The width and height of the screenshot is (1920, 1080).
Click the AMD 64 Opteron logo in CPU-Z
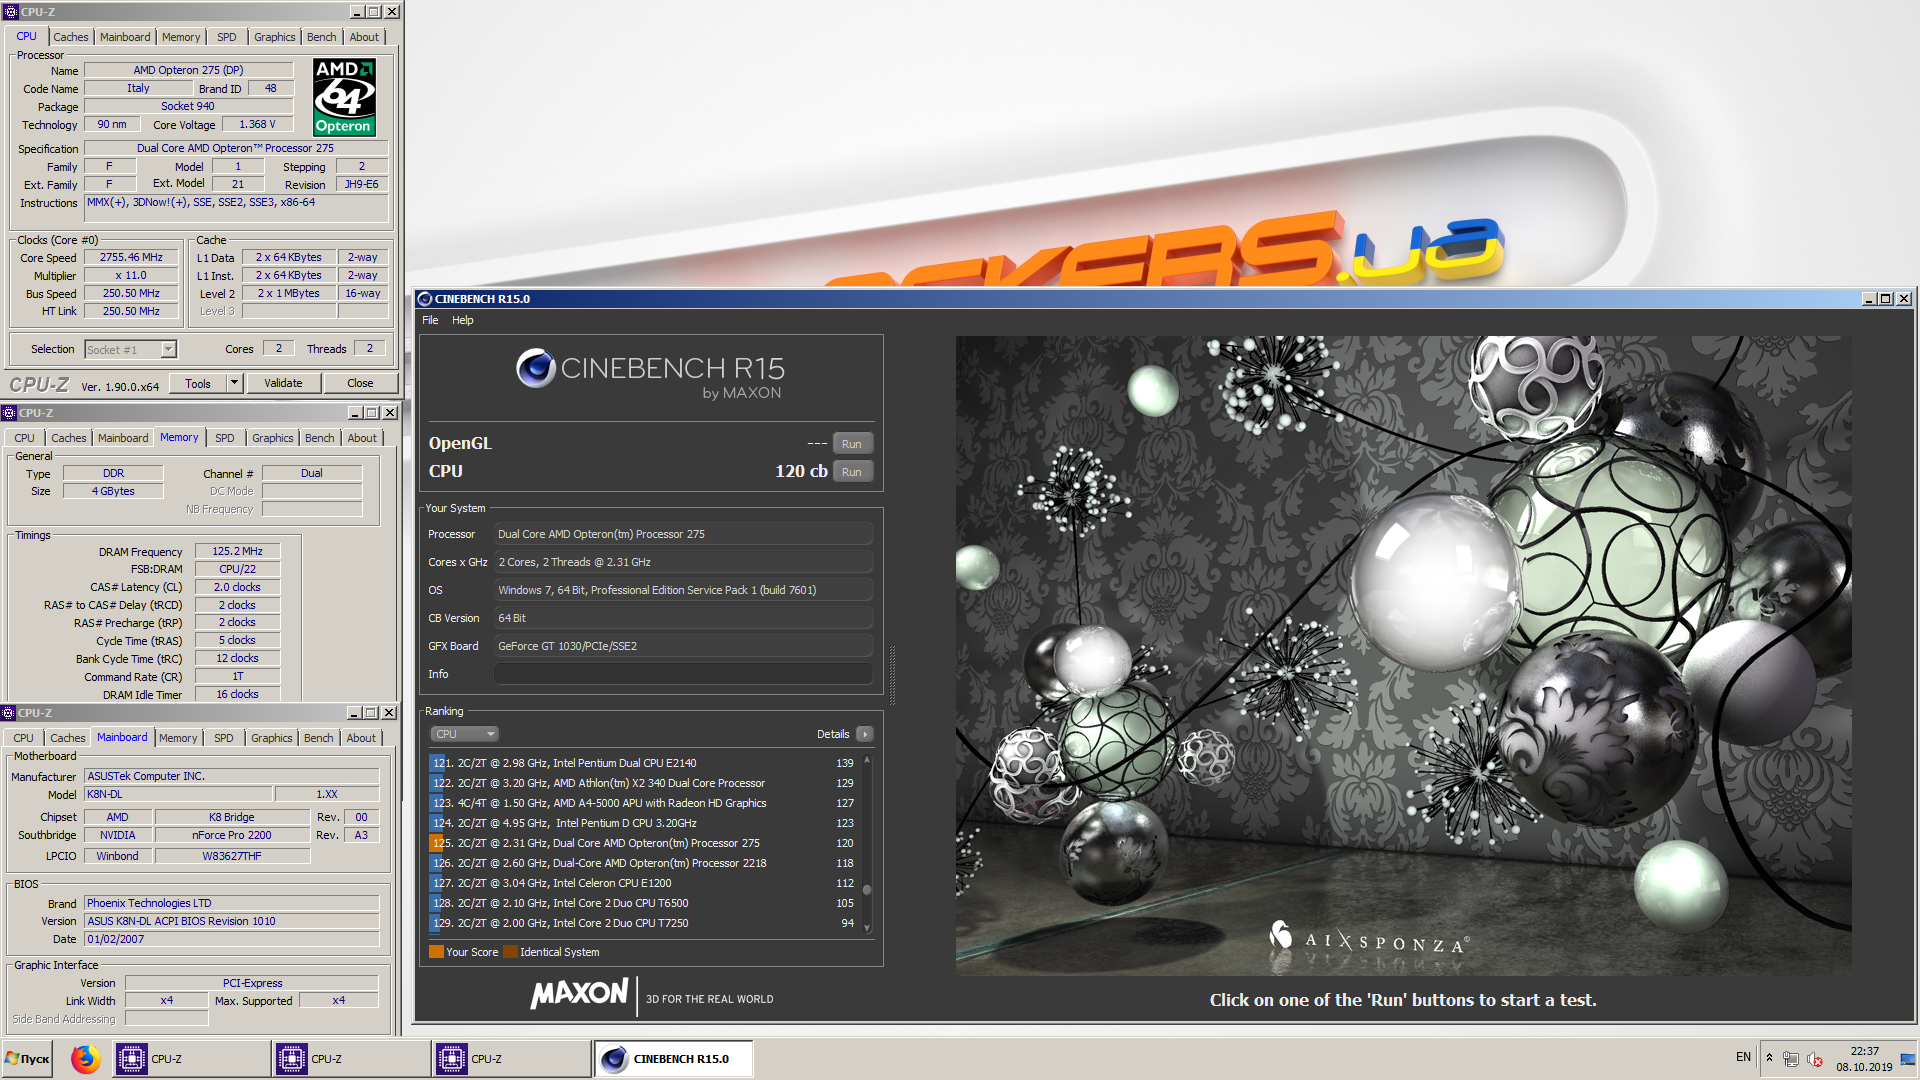pos(344,97)
